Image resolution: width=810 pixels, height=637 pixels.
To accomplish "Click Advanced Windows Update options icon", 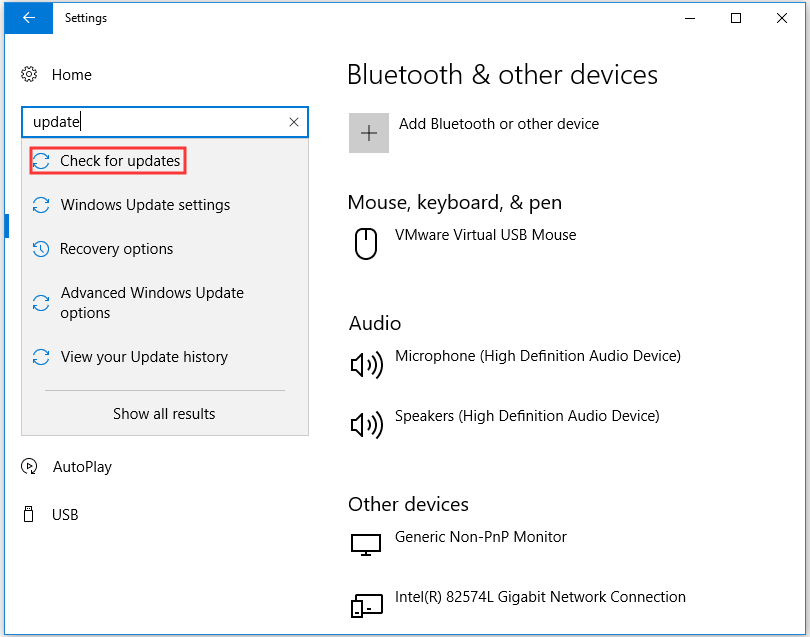I will tap(41, 303).
